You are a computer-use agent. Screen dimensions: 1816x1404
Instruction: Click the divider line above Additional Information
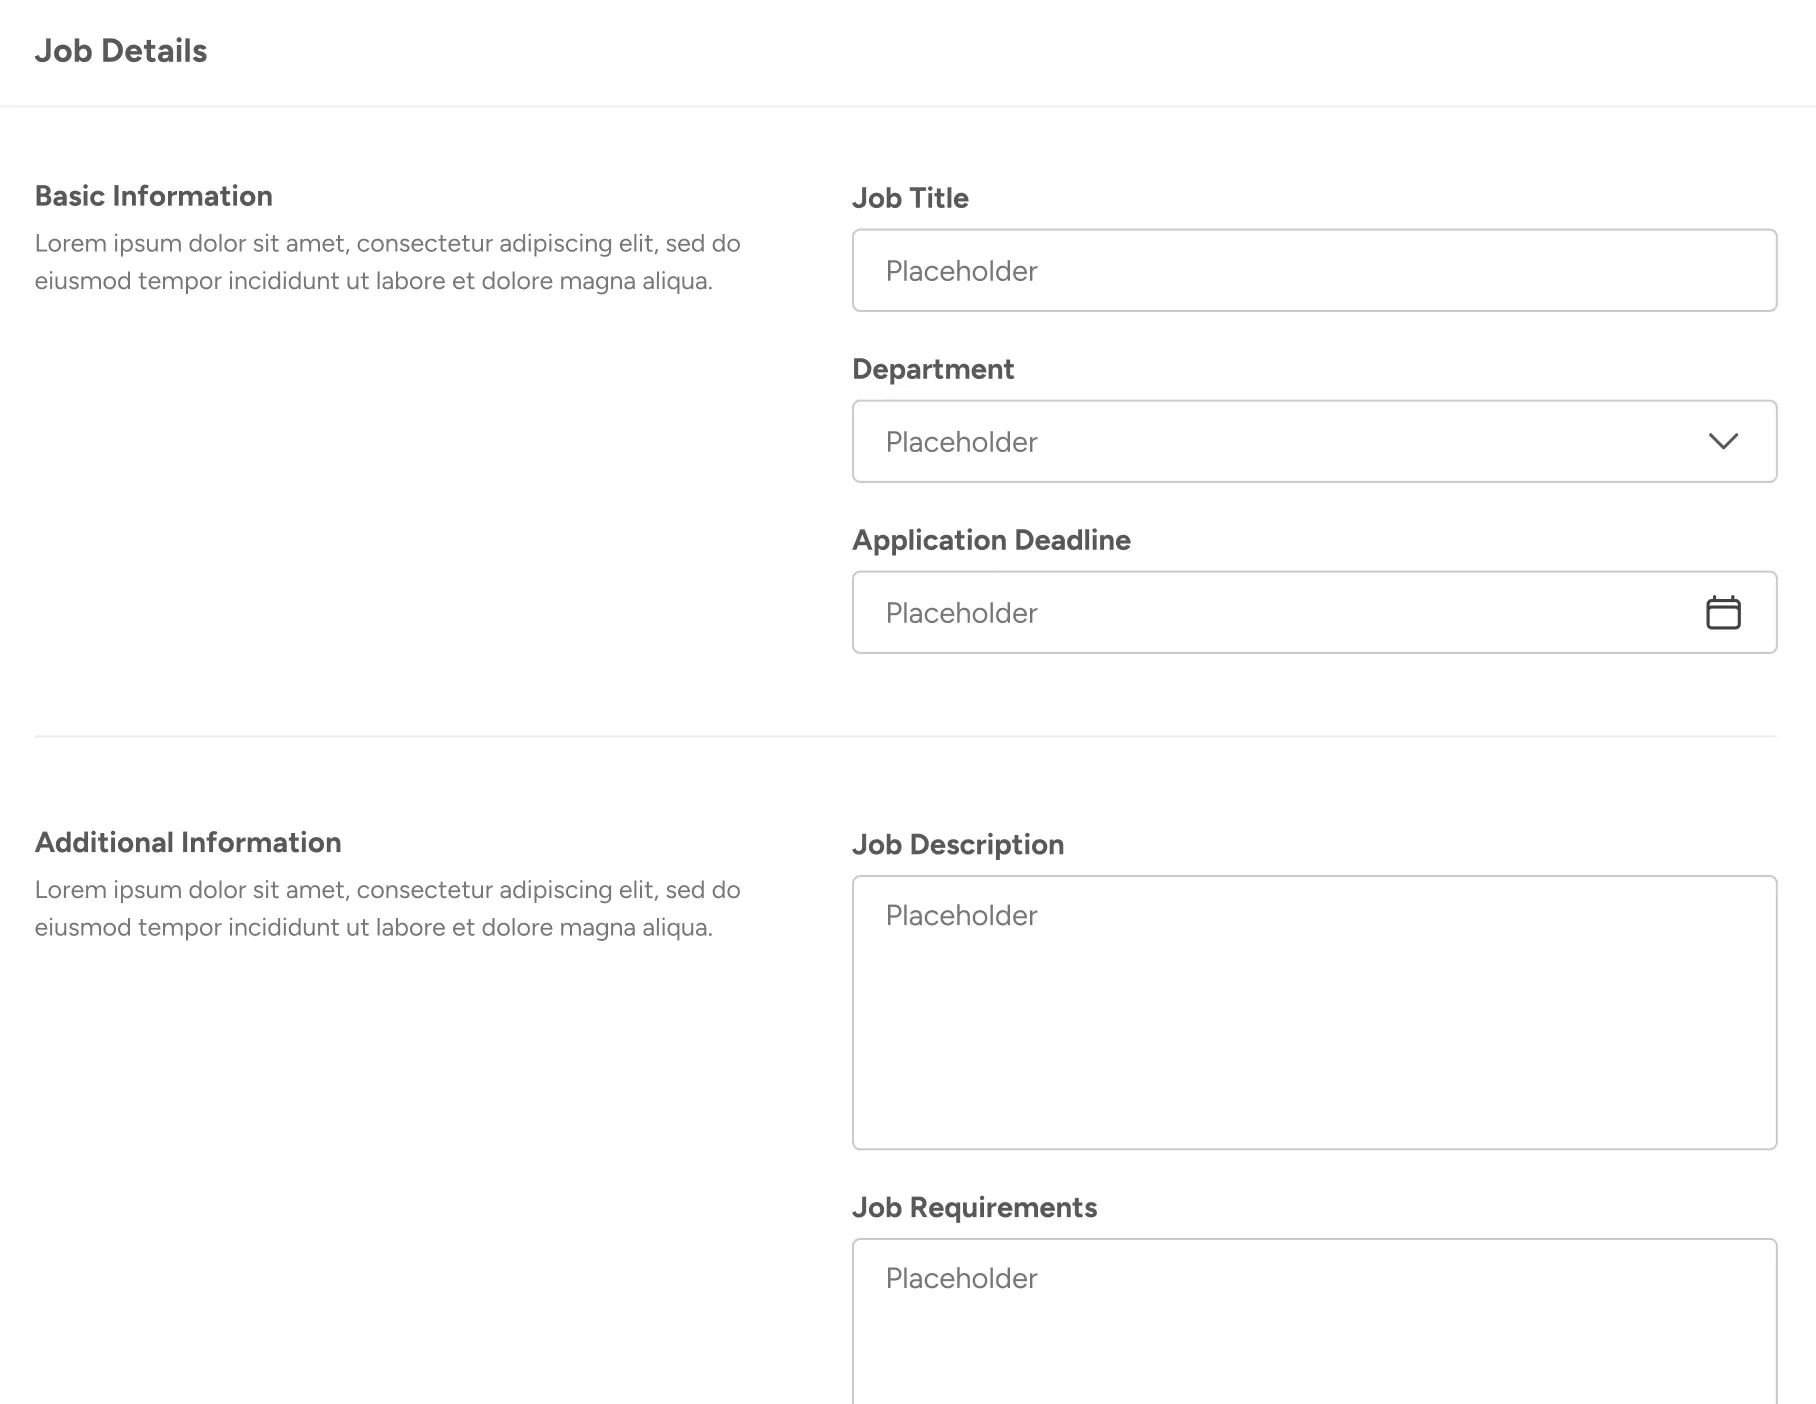pos(906,736)
